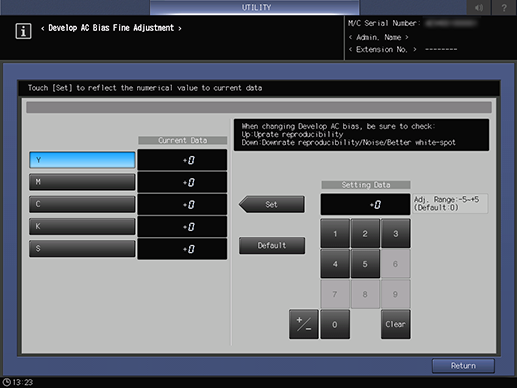Viewport: 517px width, 388px height.
Task: Tap the disabled keypad digit 9
Action: pyautogui.click(x=395, y=294)
